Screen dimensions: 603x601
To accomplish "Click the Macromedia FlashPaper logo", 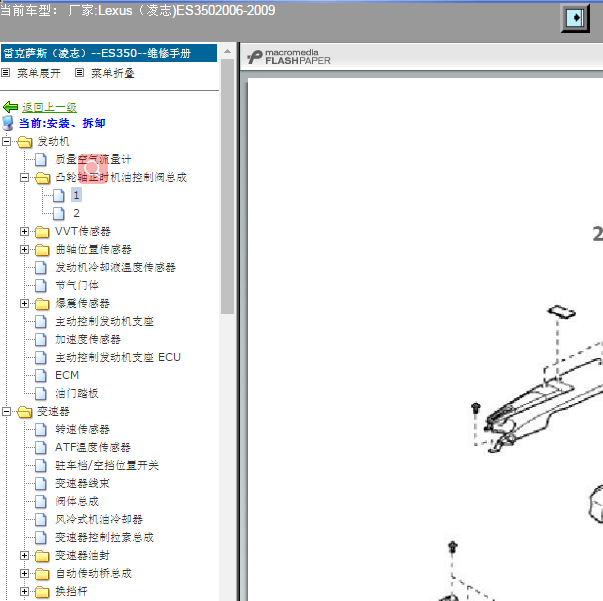I will tap(288, 57).
